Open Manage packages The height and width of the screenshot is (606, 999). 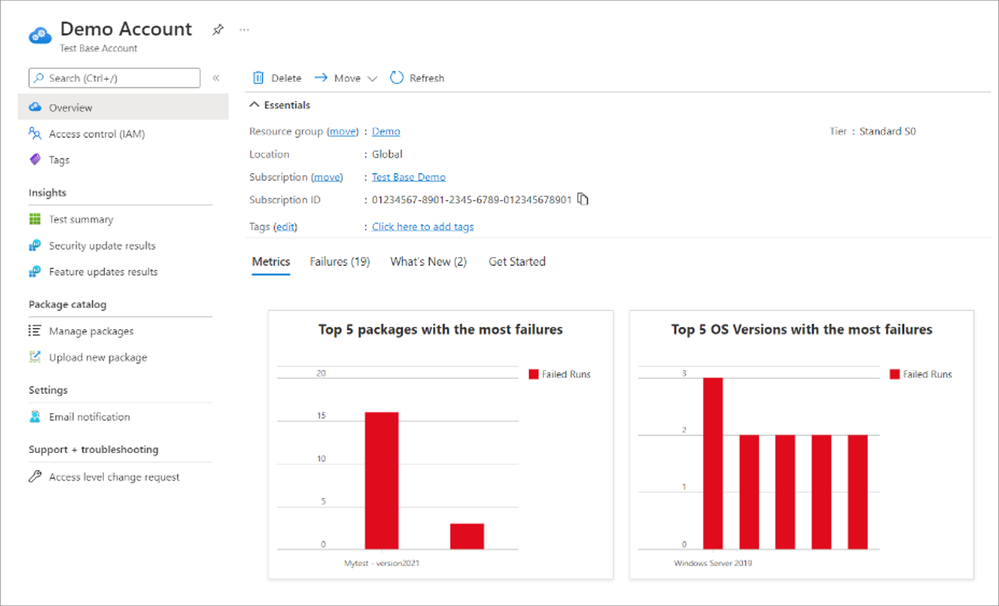[91, 331]
